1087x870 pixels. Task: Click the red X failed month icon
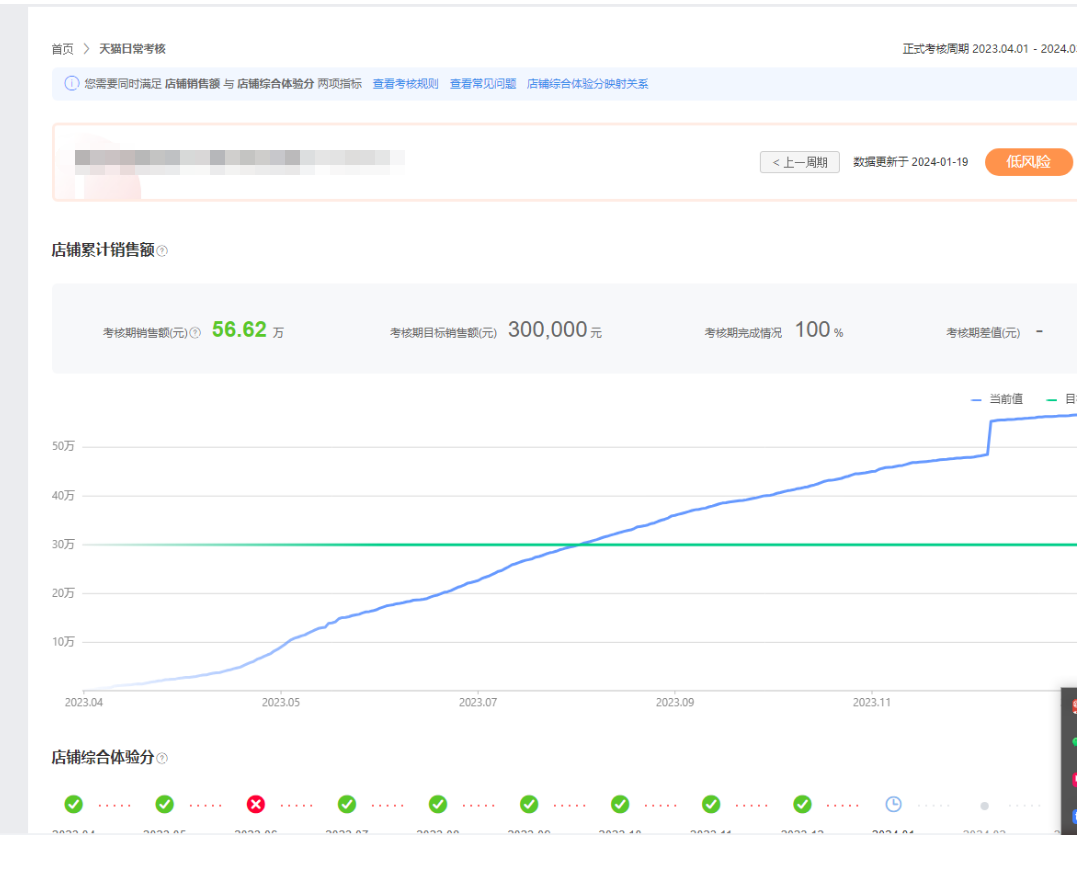coord(256,804)
